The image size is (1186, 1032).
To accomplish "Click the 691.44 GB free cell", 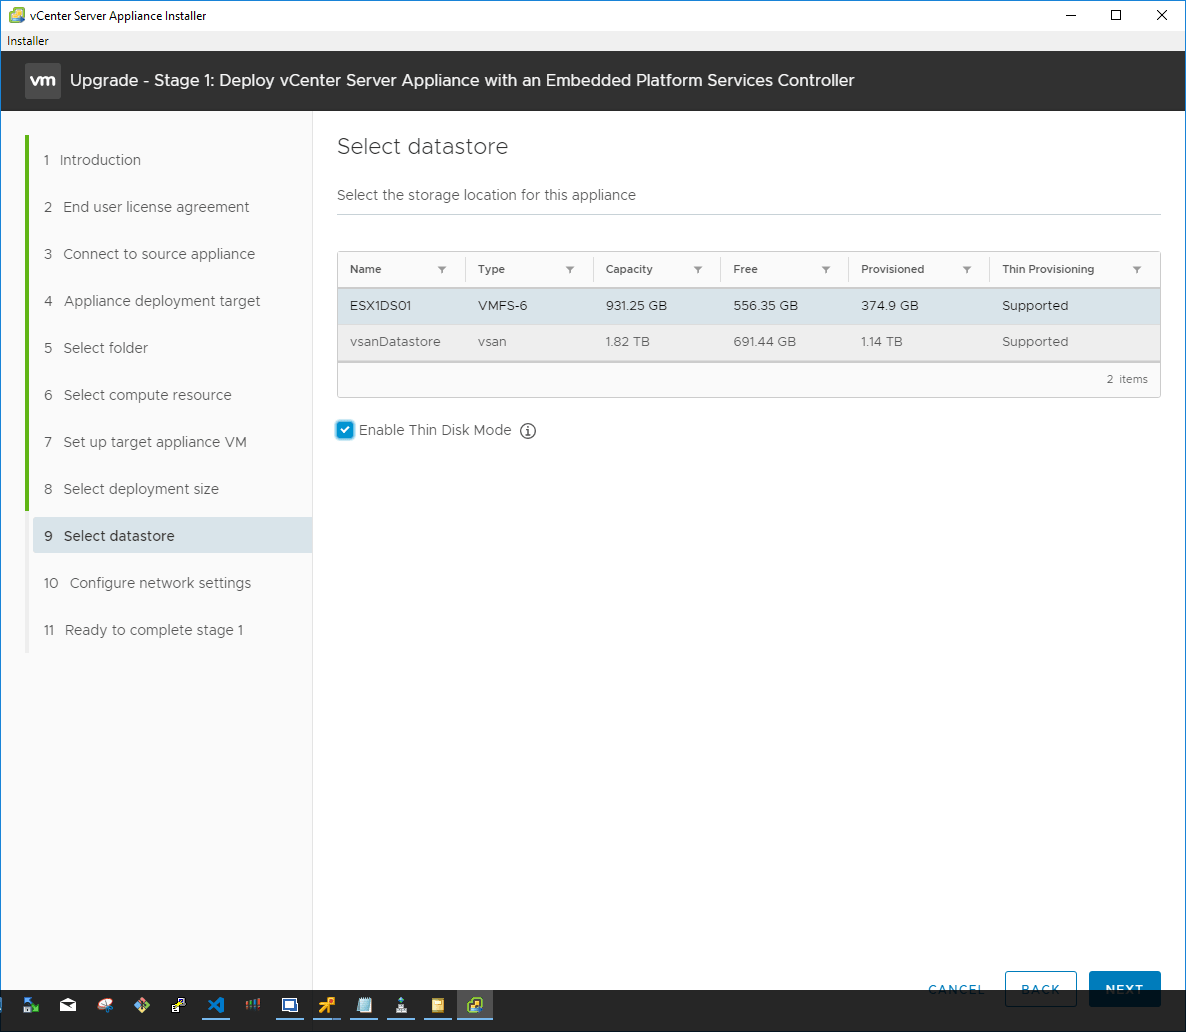I will pos(764,342).
